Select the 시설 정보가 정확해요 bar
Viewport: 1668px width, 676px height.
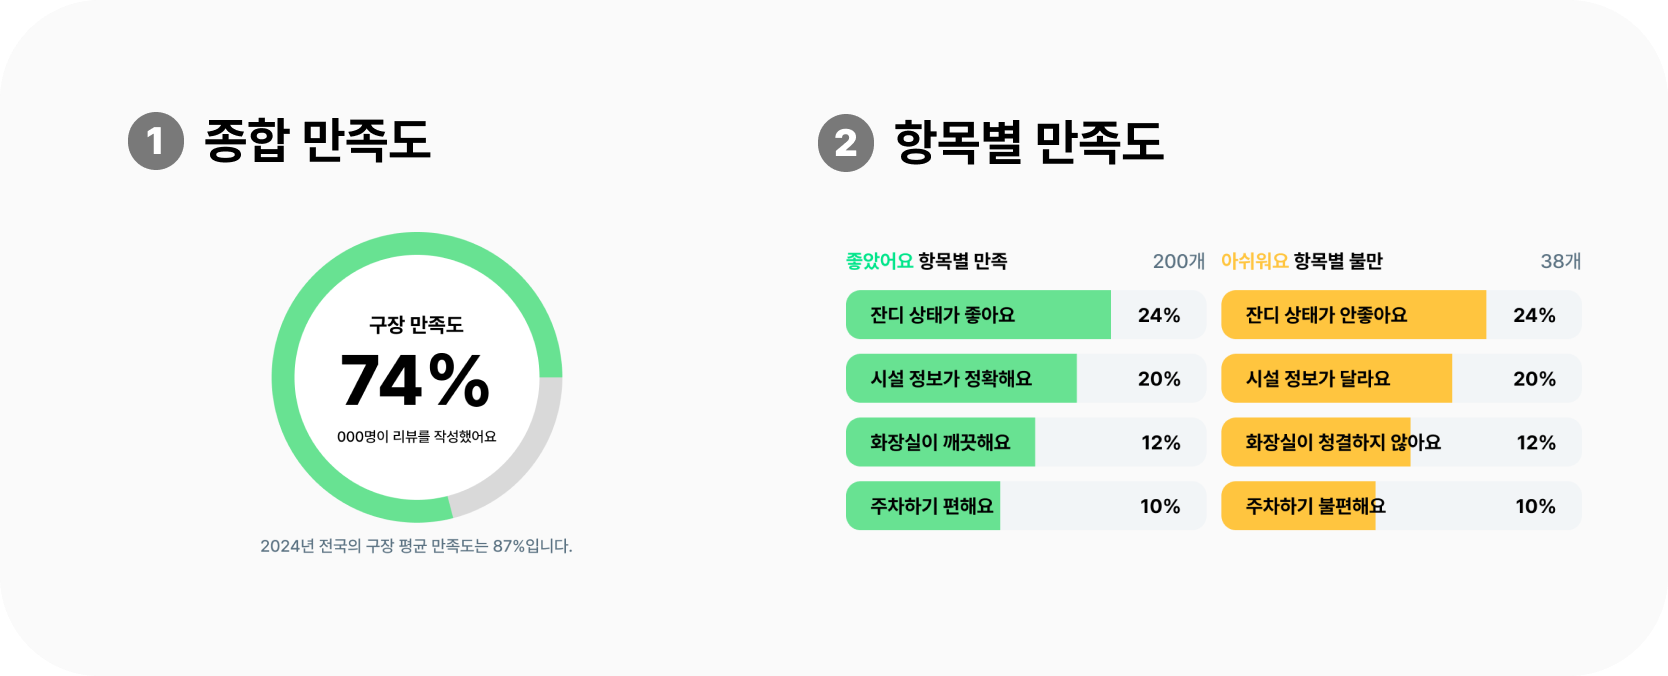[1026, 379]
